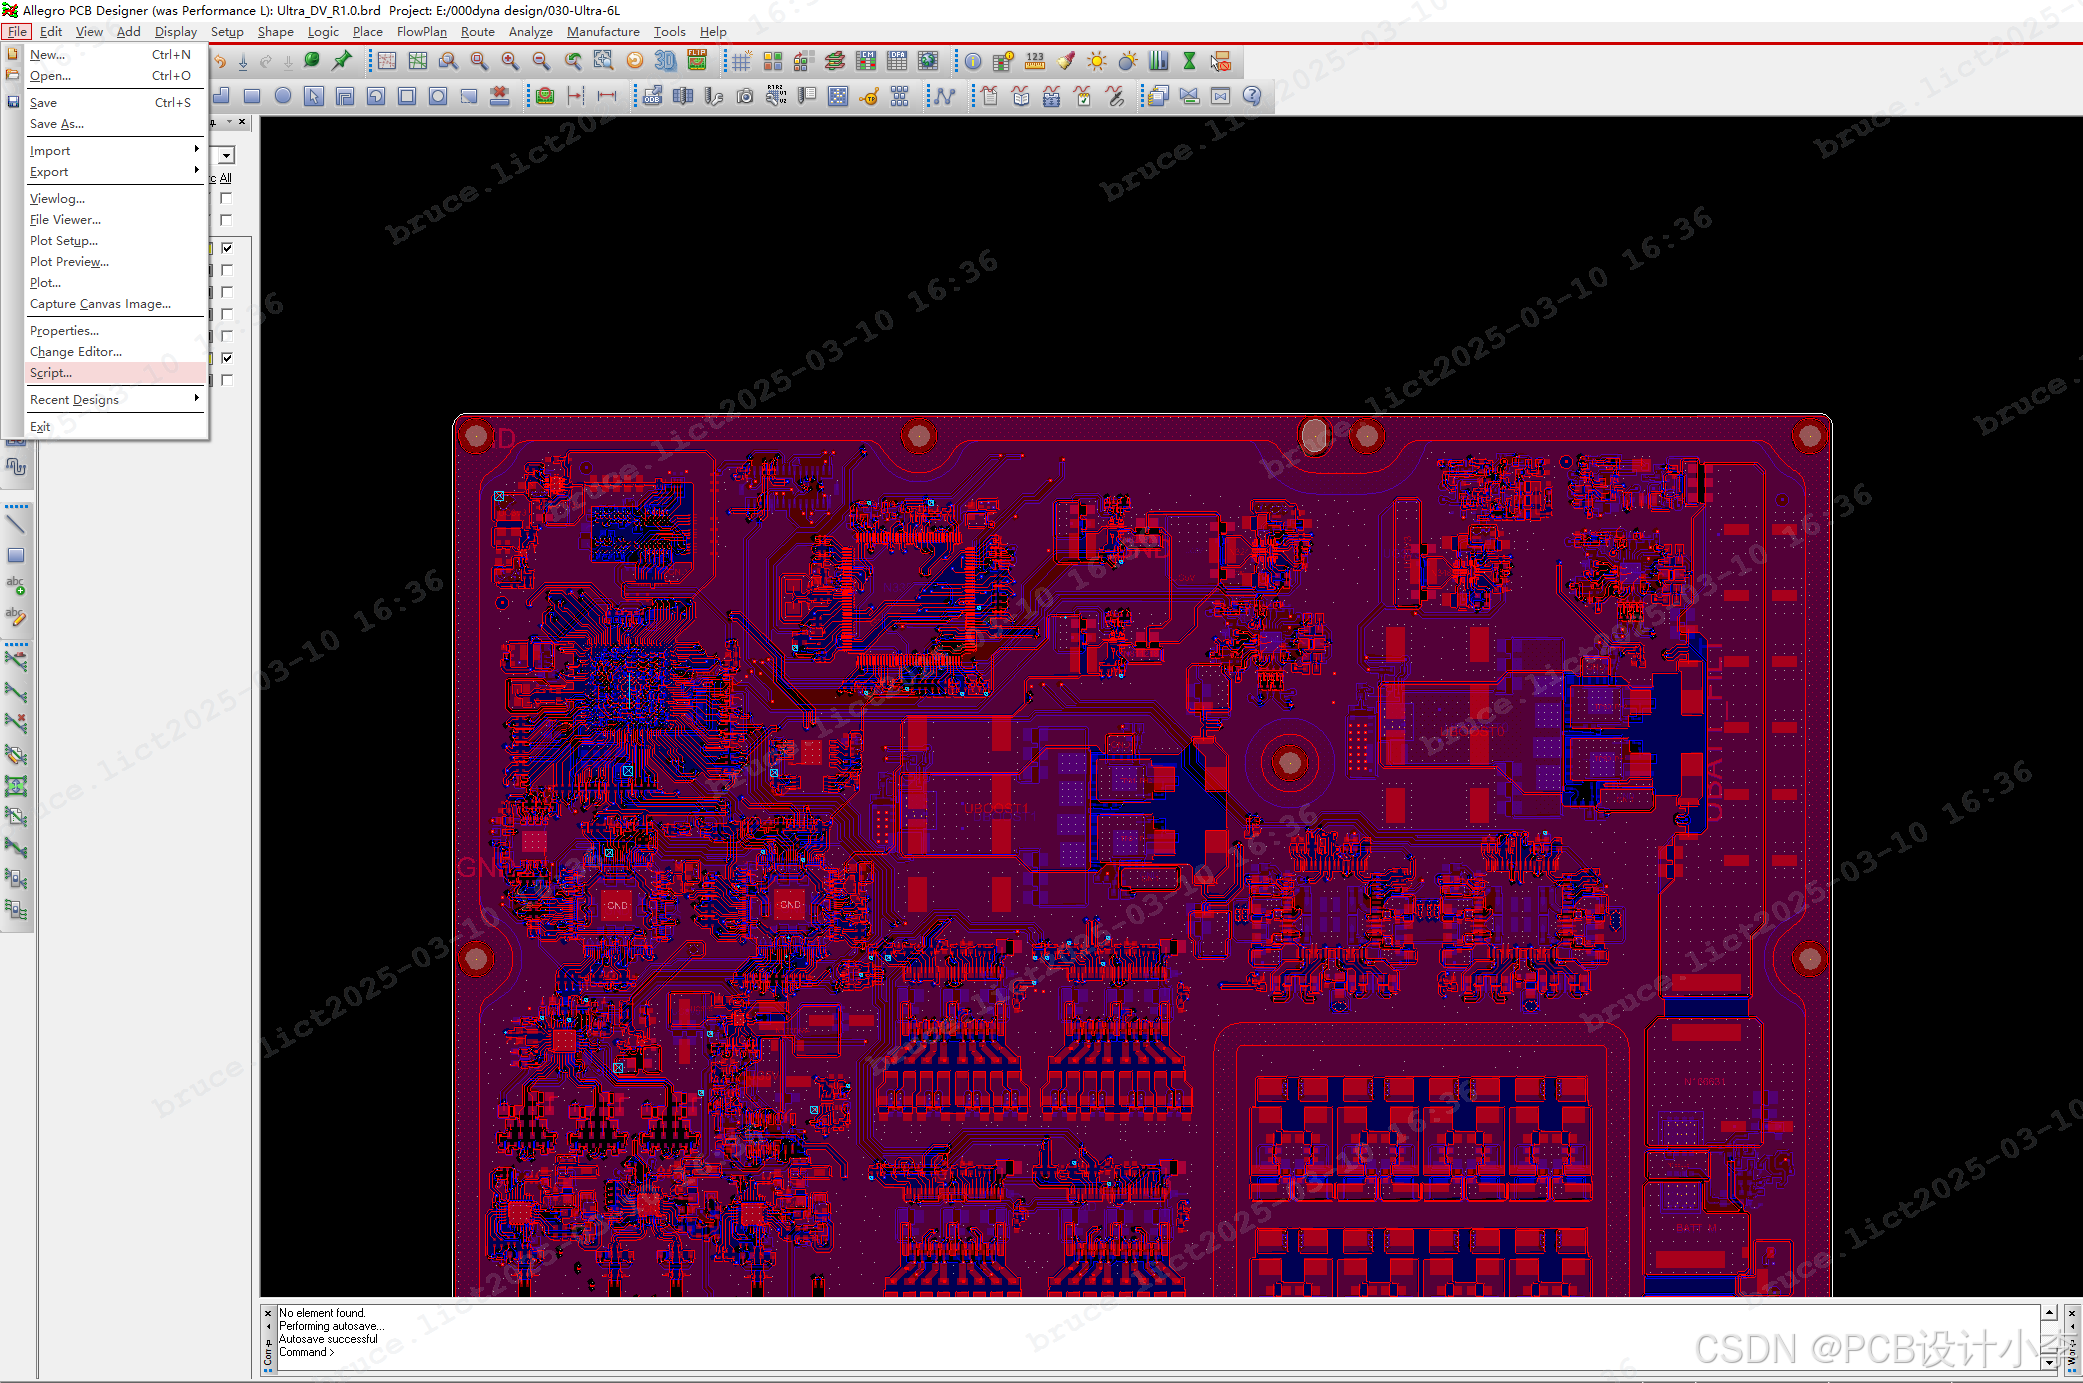Open the Manufacture menu

[x=602, y=32]
